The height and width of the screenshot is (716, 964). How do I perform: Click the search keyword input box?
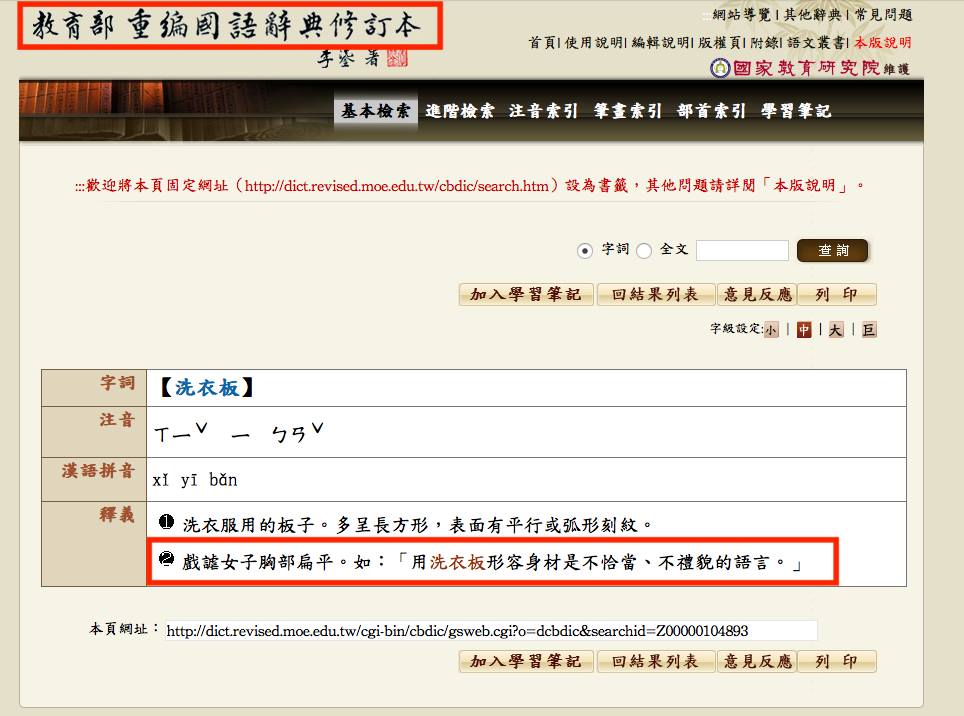click(742, 250)
